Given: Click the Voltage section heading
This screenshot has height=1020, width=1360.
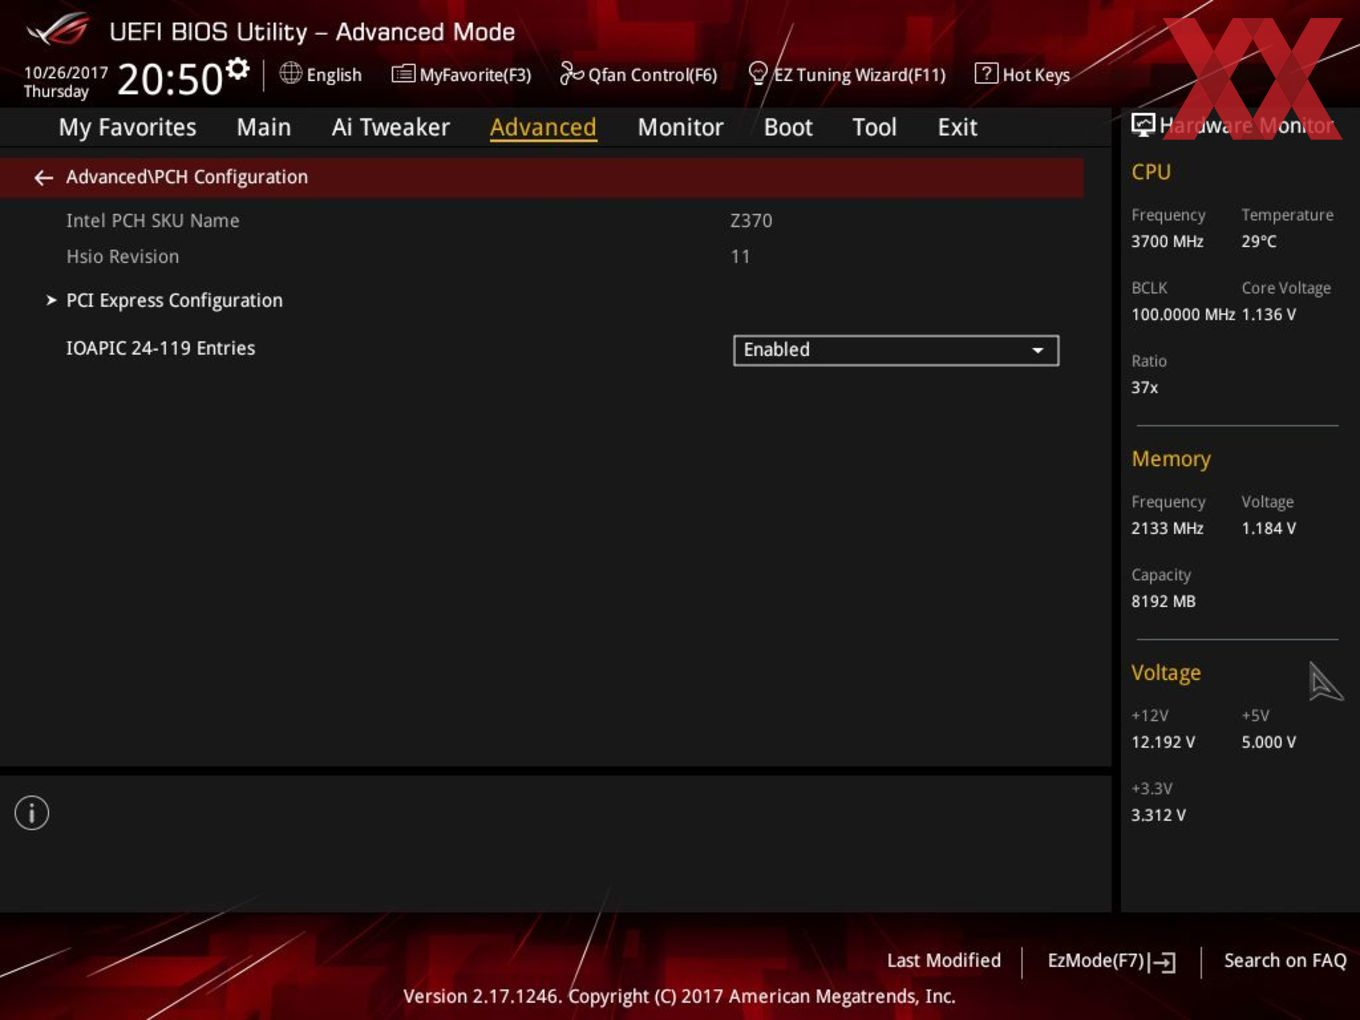Looking at the screenshot, I should point(1166,673).
